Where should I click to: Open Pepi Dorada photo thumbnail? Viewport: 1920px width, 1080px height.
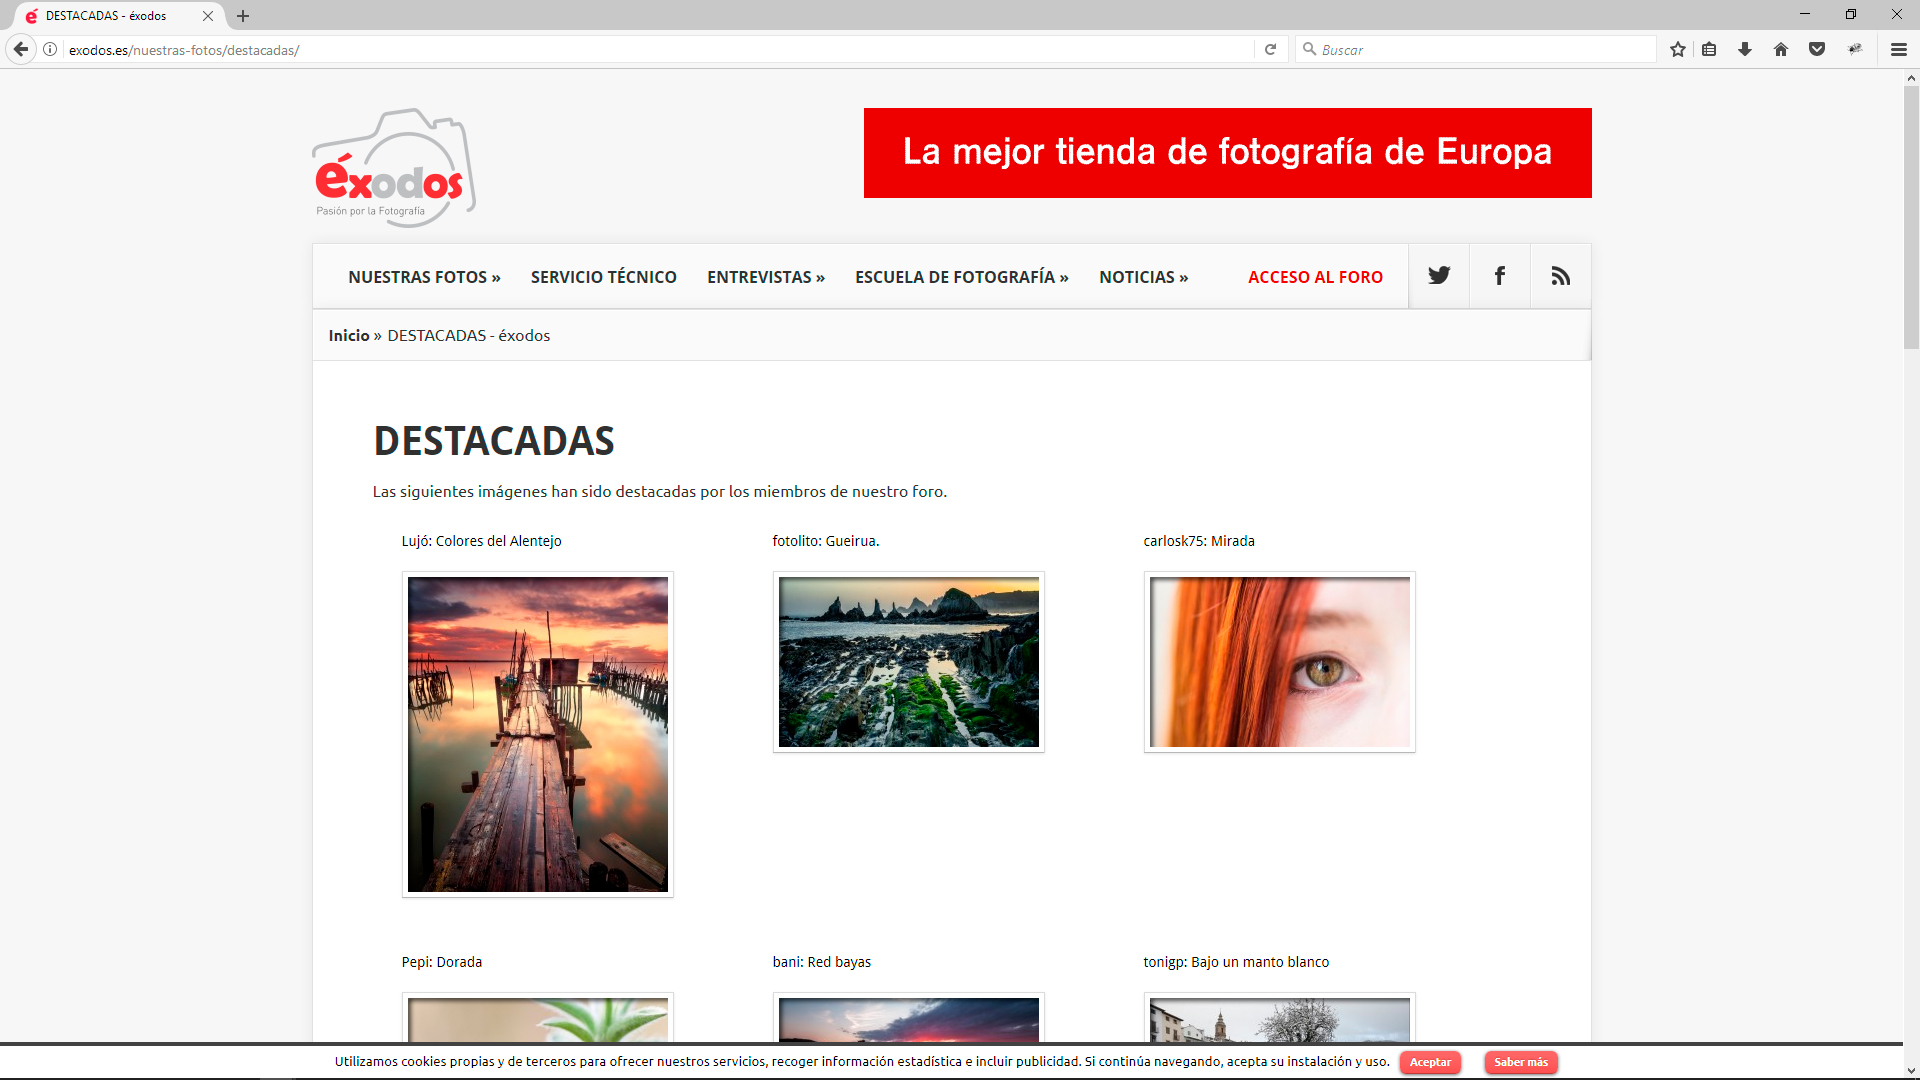538,1018
